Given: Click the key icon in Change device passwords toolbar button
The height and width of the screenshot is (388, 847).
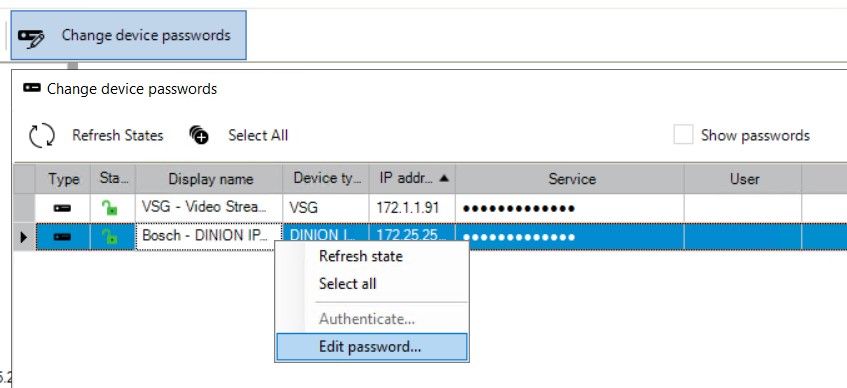Looking at the screenshot, I should tap(32, 37).
